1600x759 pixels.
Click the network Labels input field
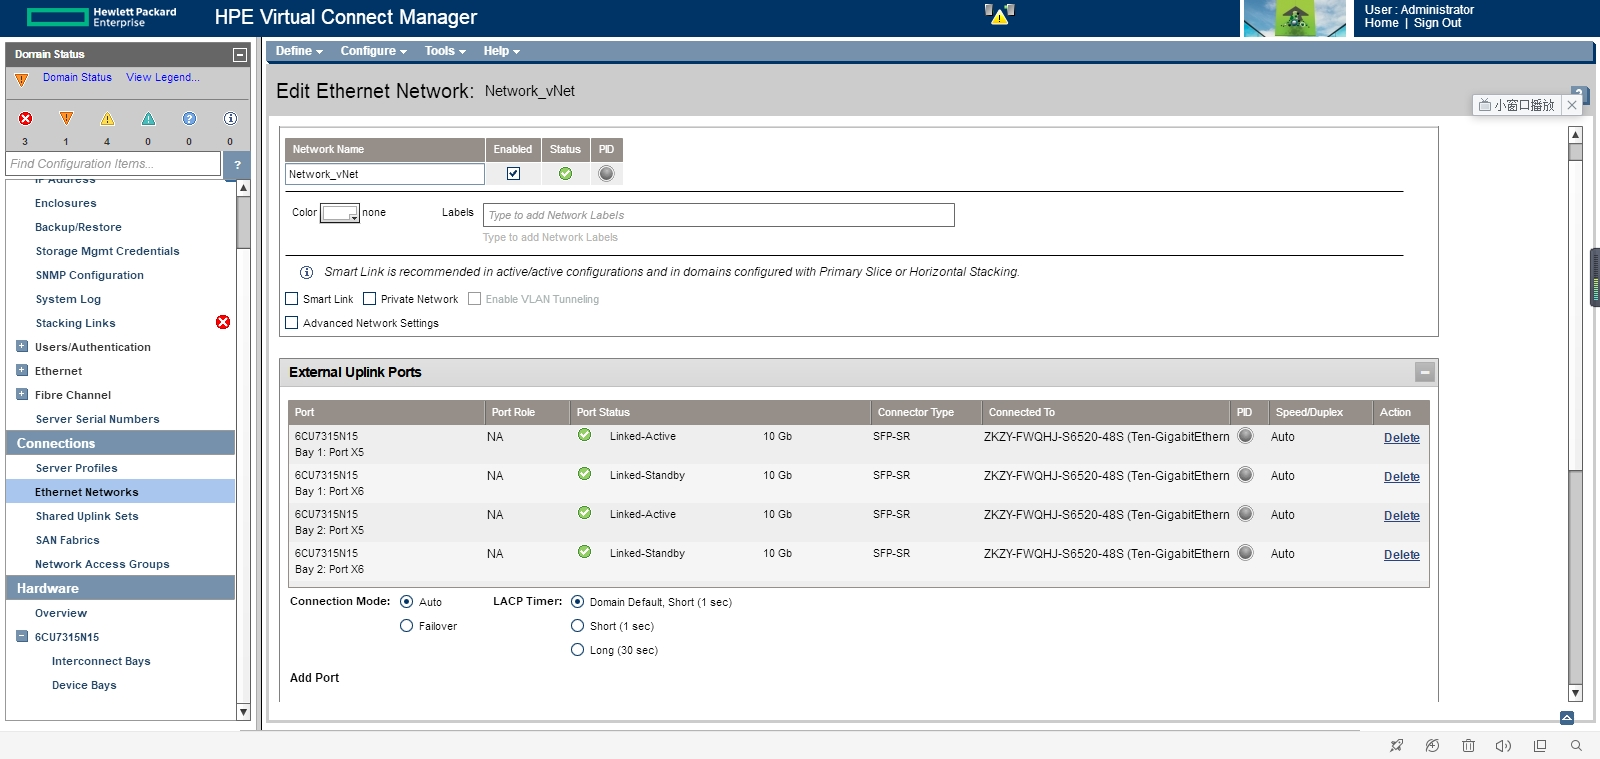coord(719,215)
